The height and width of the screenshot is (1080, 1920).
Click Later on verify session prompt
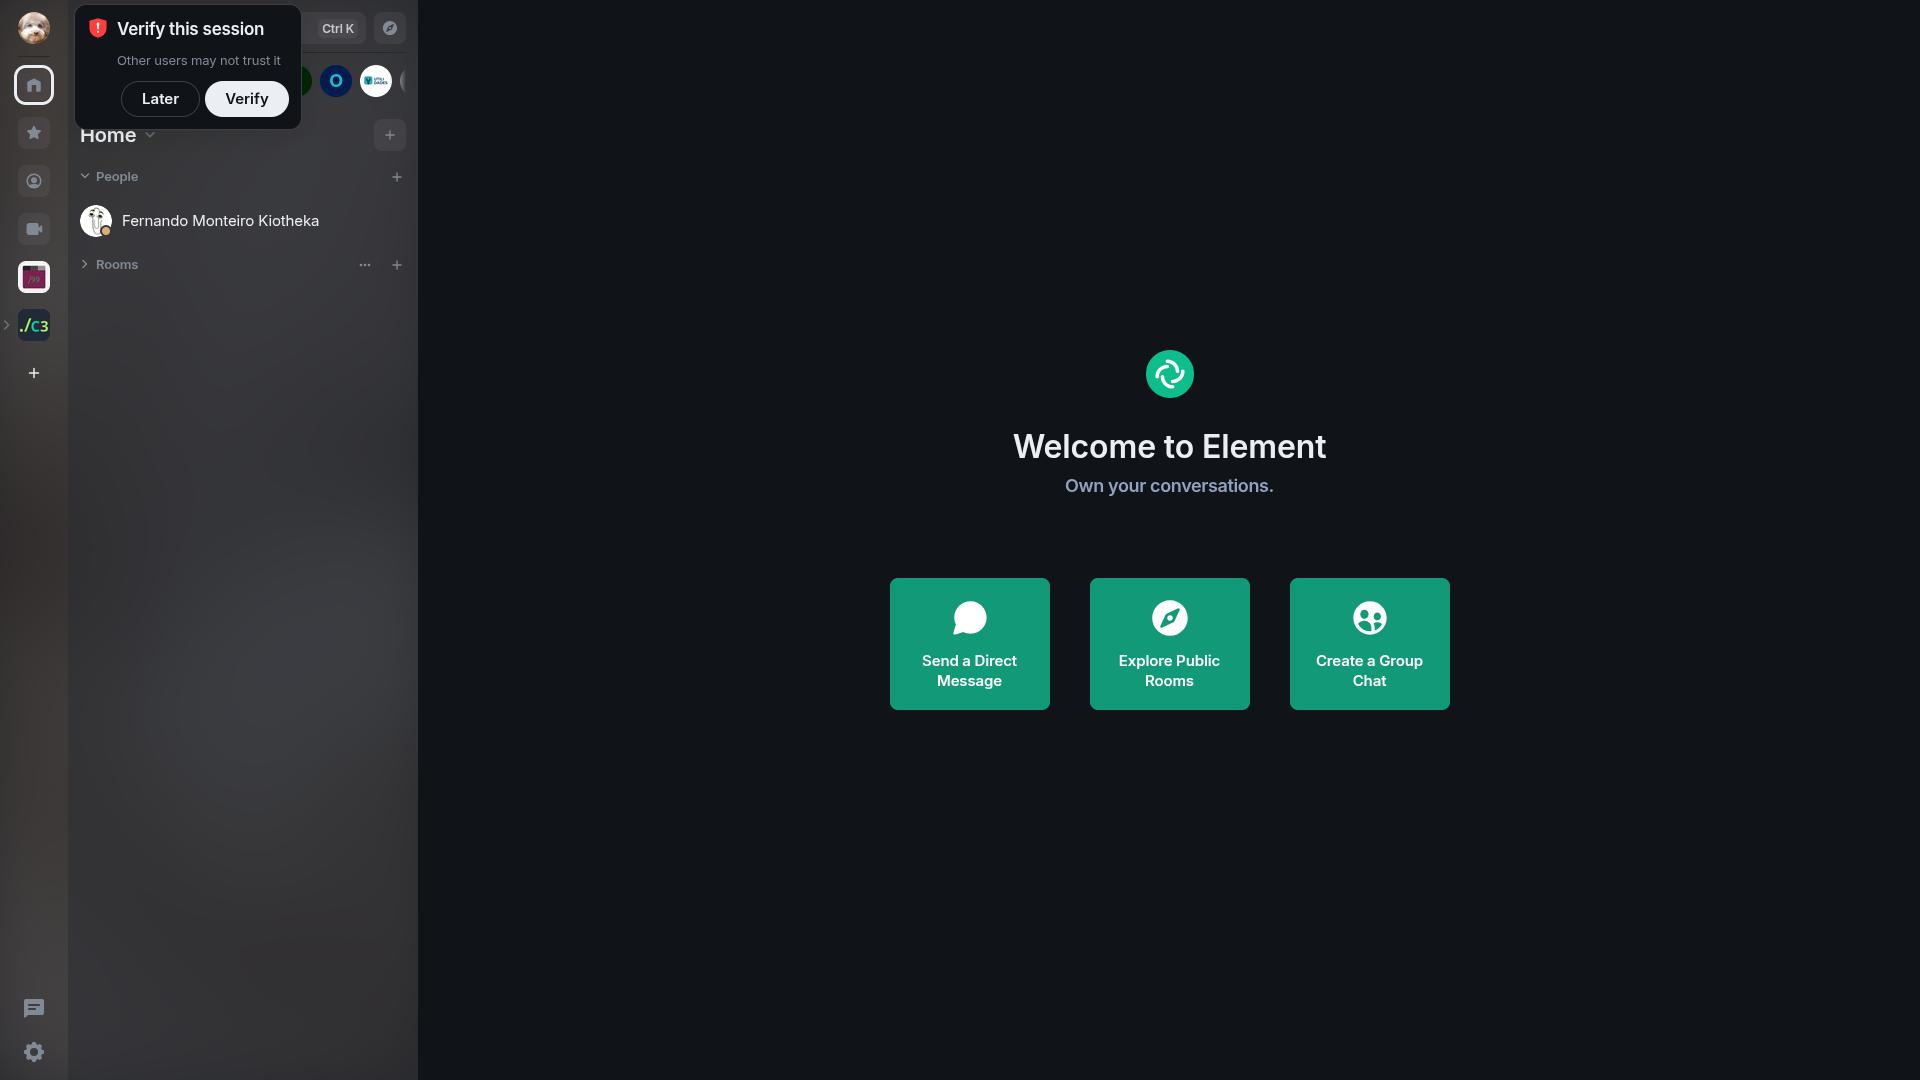tap(160, 99)
